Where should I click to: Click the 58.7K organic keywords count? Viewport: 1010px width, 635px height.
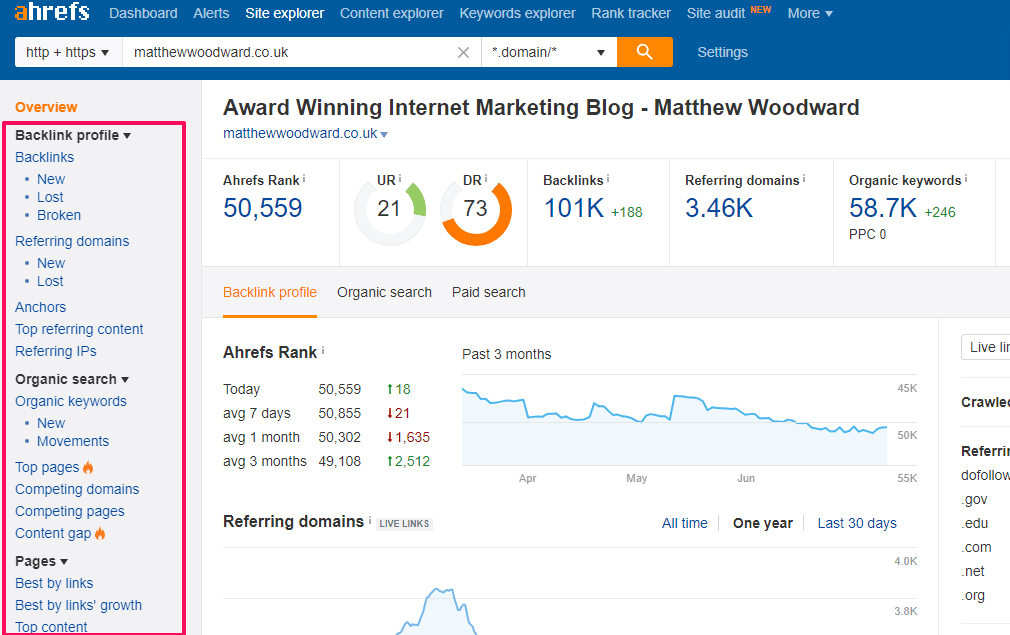coord(882,208)
